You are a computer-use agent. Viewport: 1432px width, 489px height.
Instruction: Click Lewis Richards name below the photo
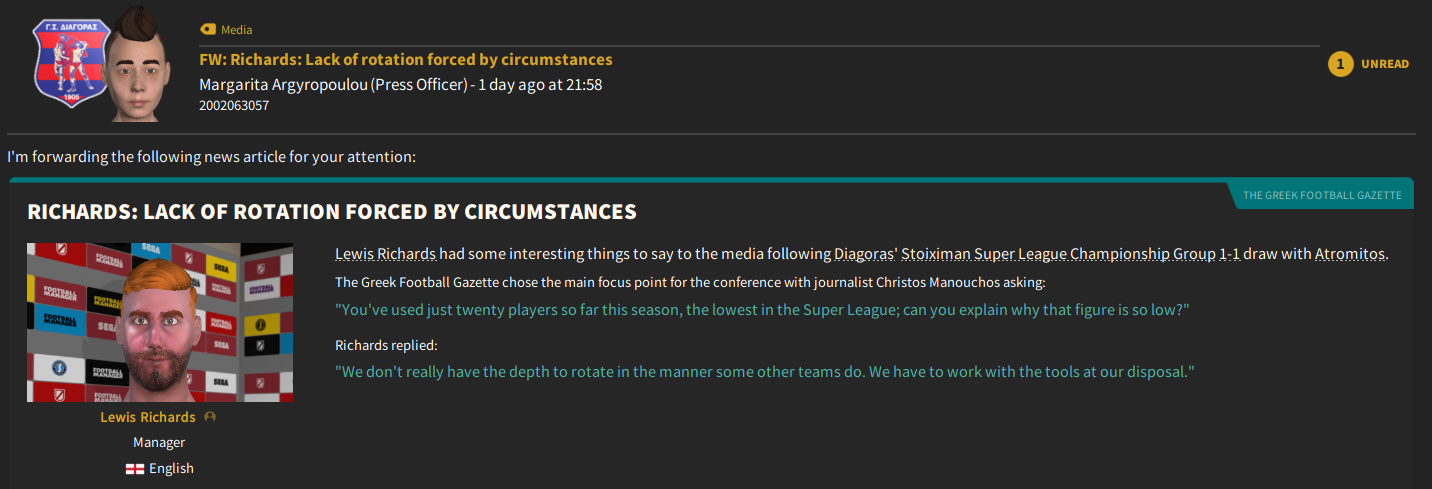148,417
